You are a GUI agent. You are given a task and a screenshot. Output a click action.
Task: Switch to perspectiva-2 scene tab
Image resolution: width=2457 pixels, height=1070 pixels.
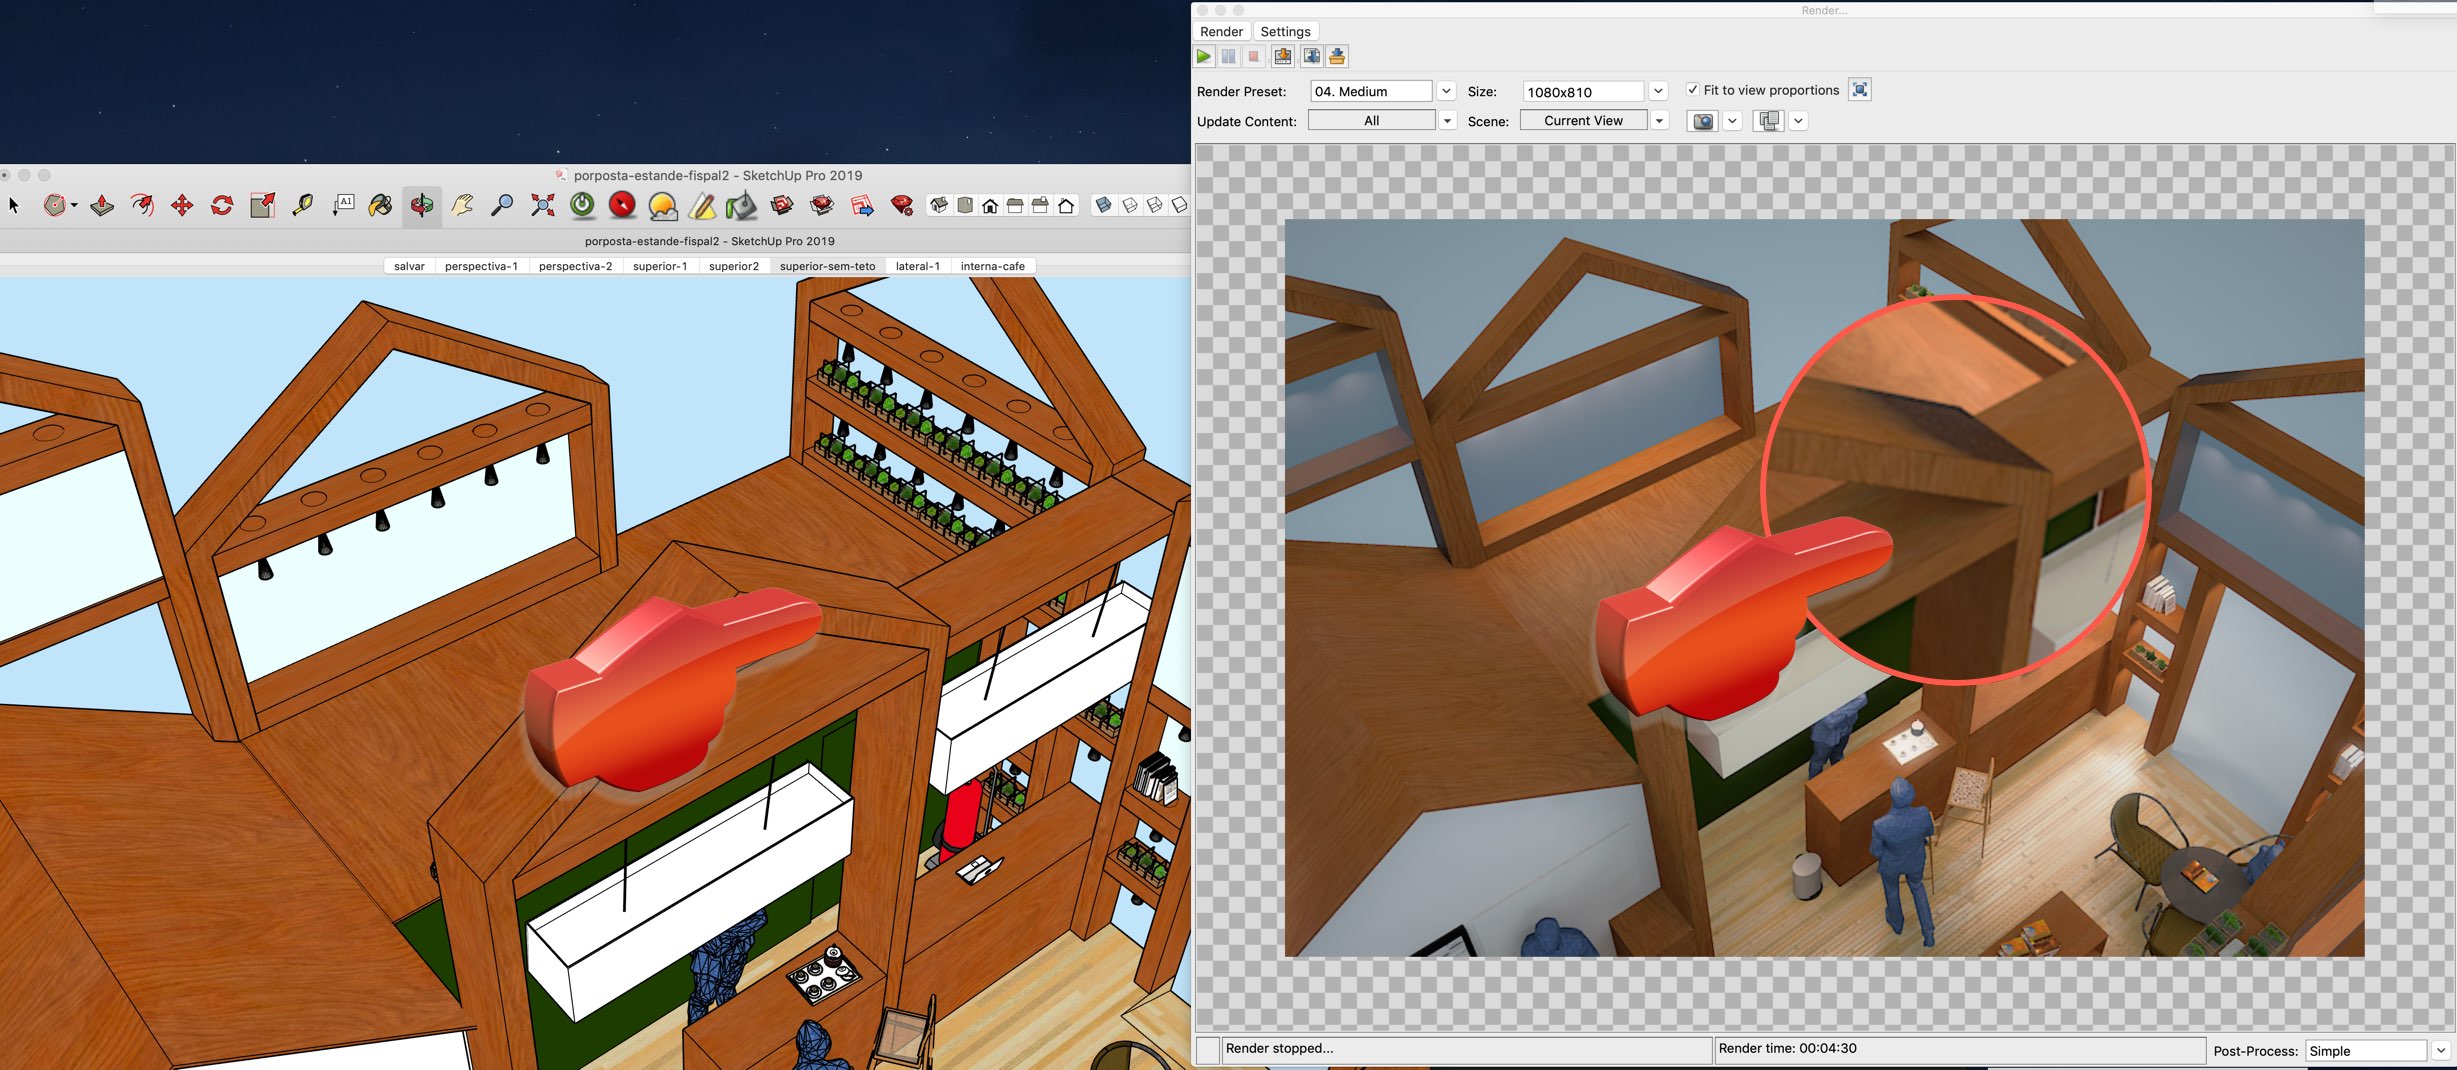coord(575,266)
